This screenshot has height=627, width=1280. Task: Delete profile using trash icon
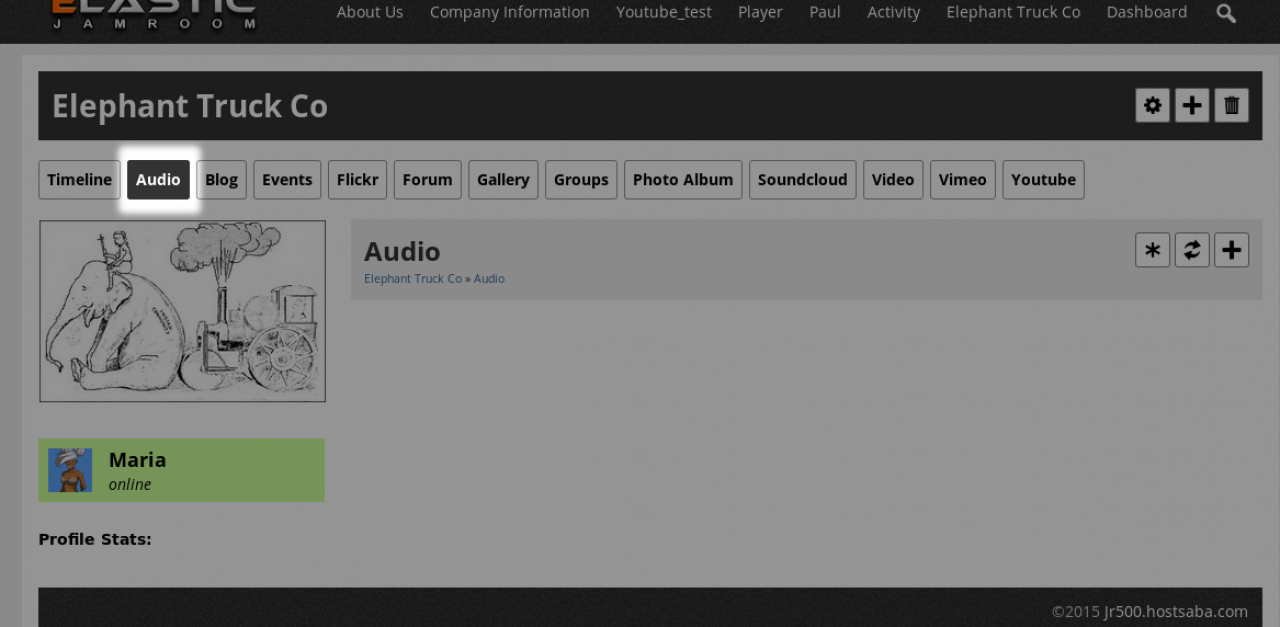pos(1231,105)
